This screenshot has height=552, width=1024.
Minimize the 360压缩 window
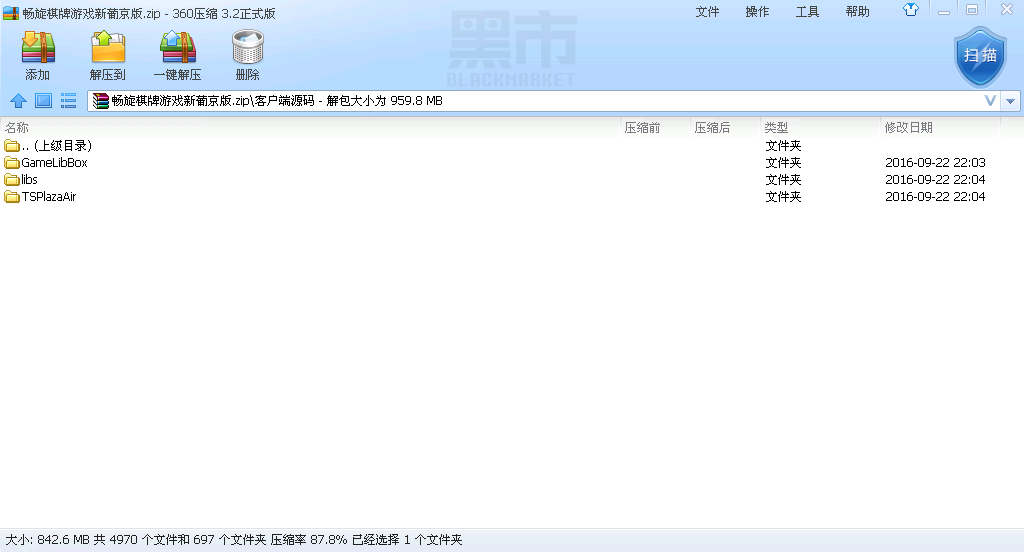[x=944, y=10]
